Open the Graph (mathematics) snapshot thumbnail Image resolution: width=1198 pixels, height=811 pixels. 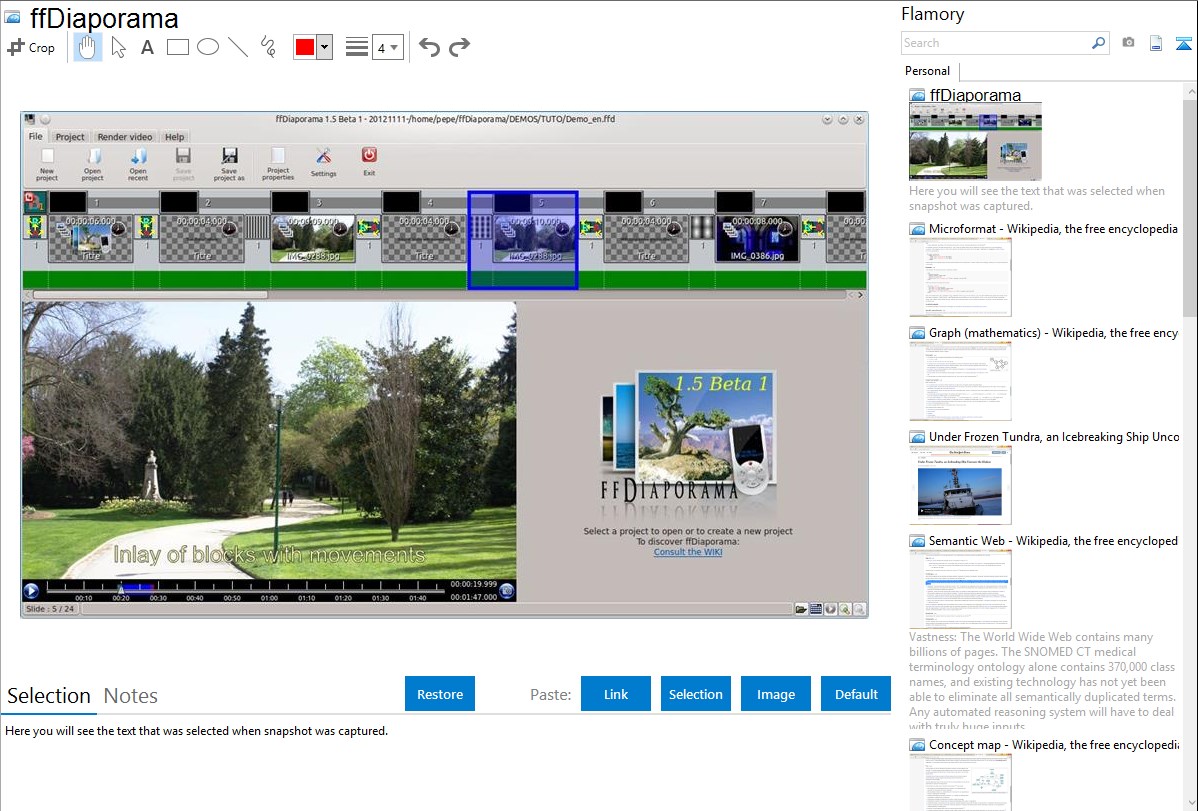(x=960, y=381)
